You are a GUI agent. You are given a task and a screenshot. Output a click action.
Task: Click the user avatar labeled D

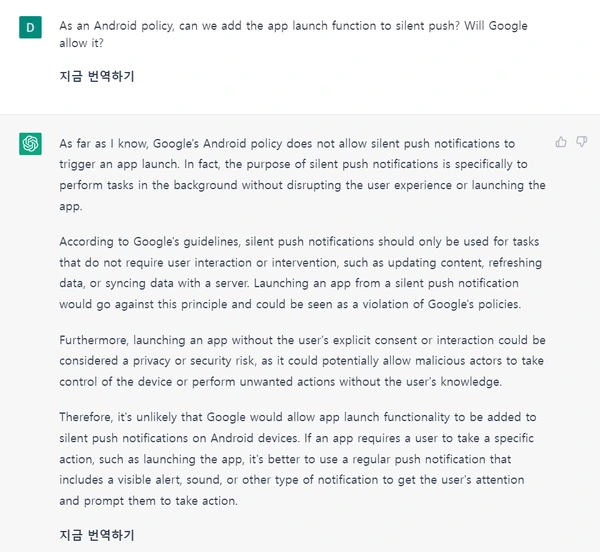coord(30,26)
